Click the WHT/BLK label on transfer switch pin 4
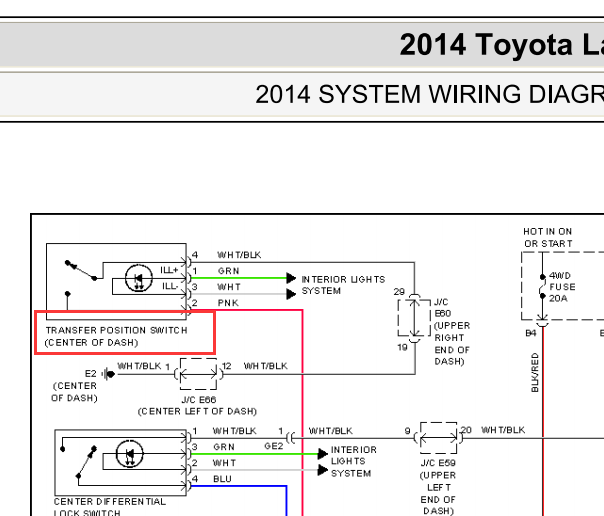The width and height of the screenshot is (604, 516). pos(239,255)
